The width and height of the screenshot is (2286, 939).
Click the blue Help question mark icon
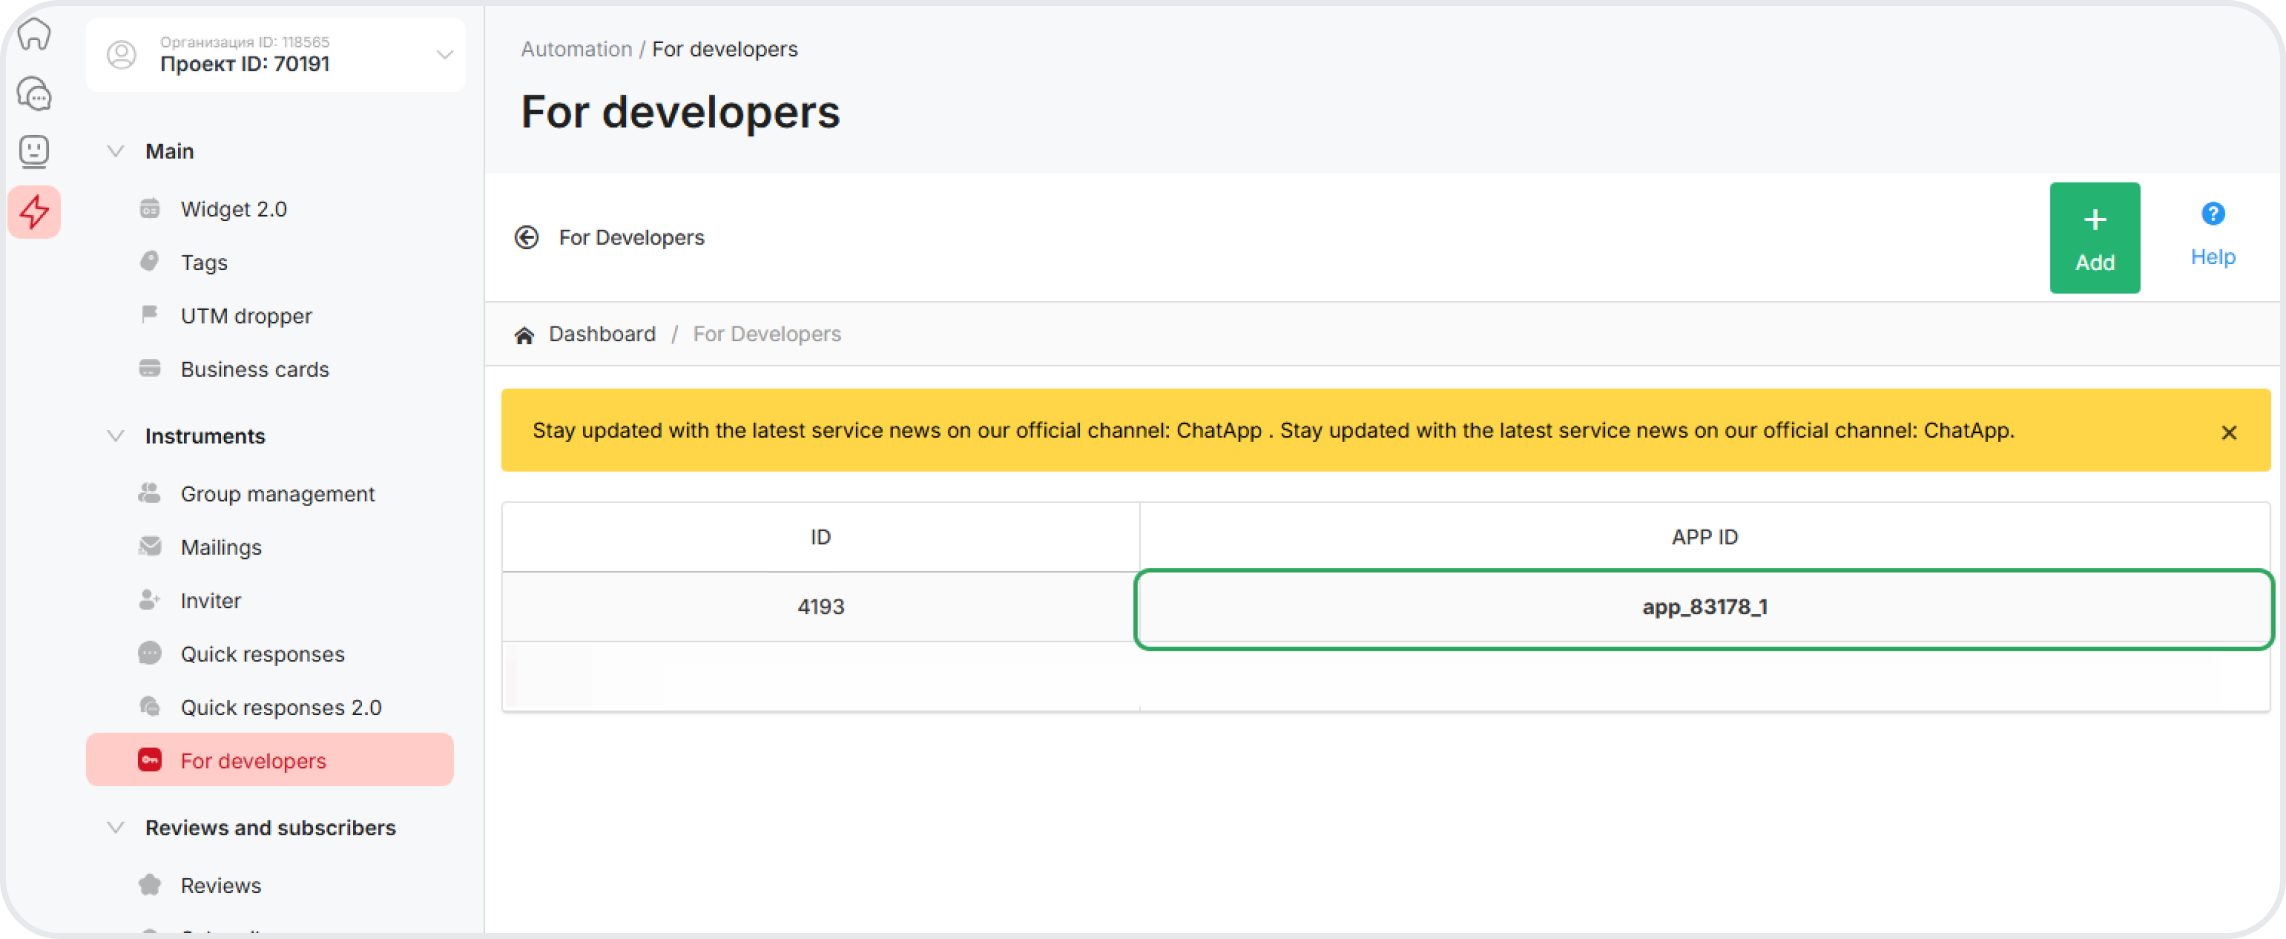coord(2212,214)
